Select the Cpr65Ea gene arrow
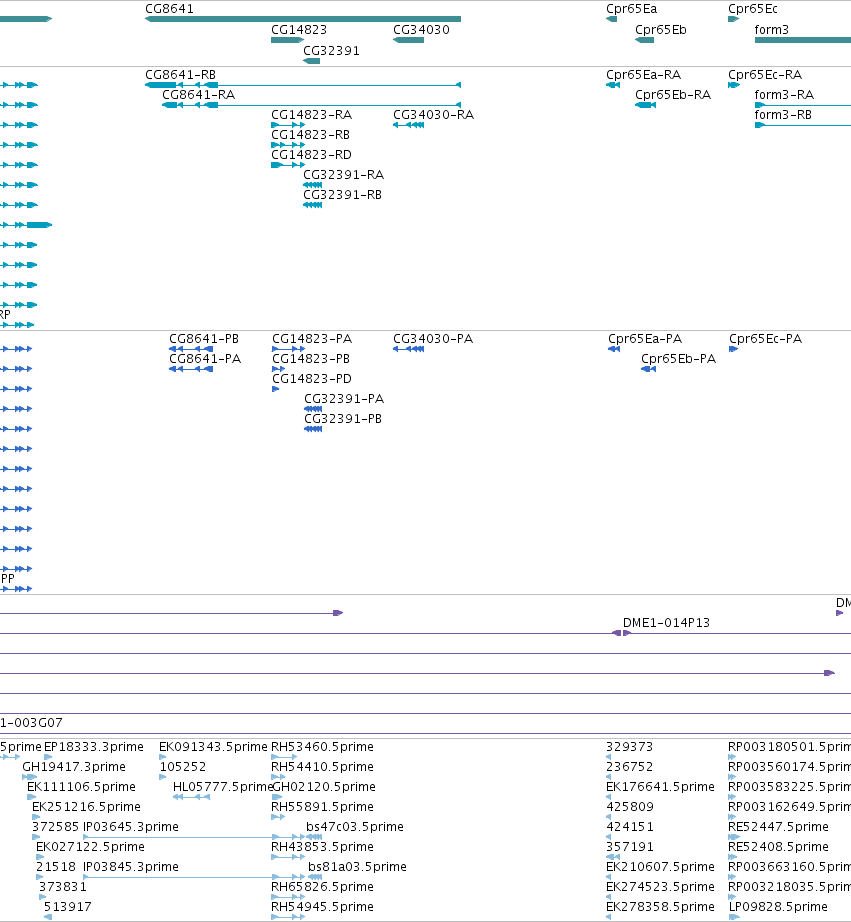 click(x=612, y=19)
